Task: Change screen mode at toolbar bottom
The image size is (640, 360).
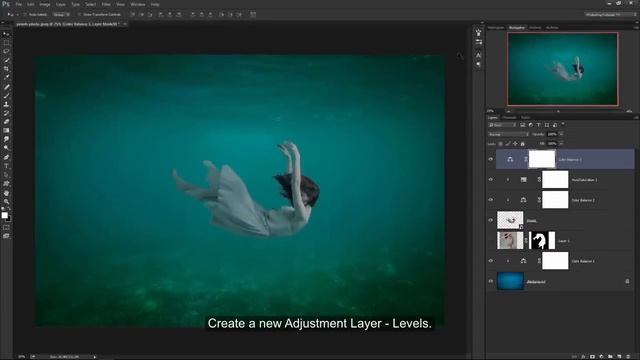Action: (x=6, y=236)
